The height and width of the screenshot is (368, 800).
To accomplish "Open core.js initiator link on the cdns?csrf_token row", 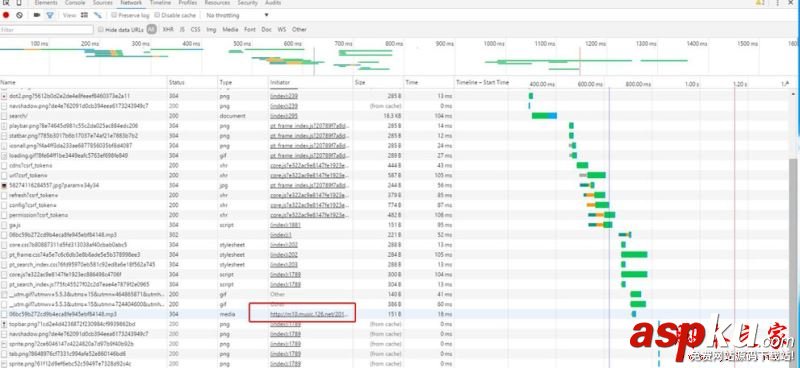I will pyautogui.click(x=309, y=165).
